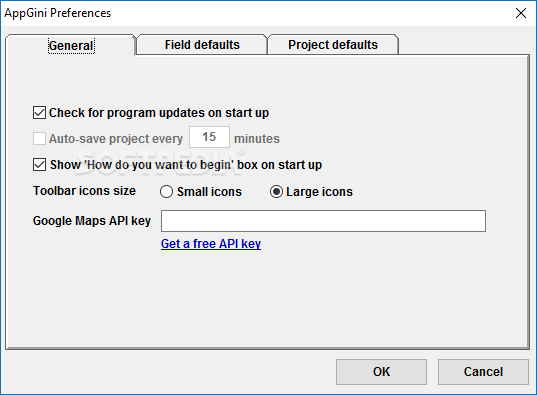Image resolution: width=537 pixels, height=395 pixels.
Task: Follow the 'Get a free API key' link
Action: coord(211,244)
